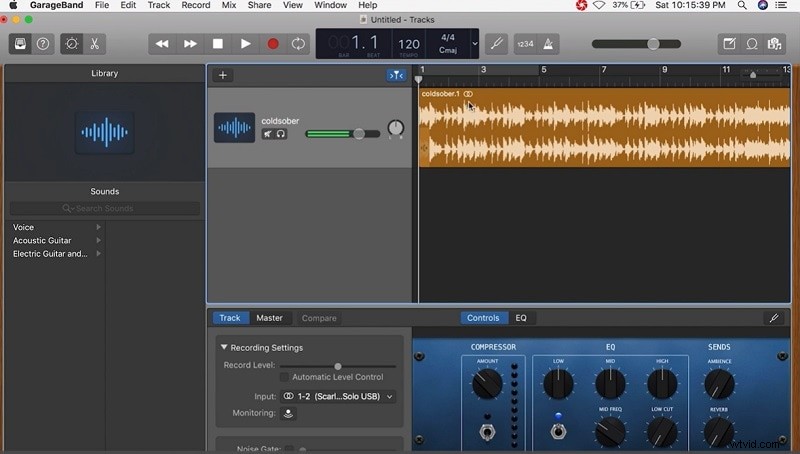Screen dimensions: 800x454
Task: Enable Automatic Level Control checkbox
Action: [x=284, y=377]
